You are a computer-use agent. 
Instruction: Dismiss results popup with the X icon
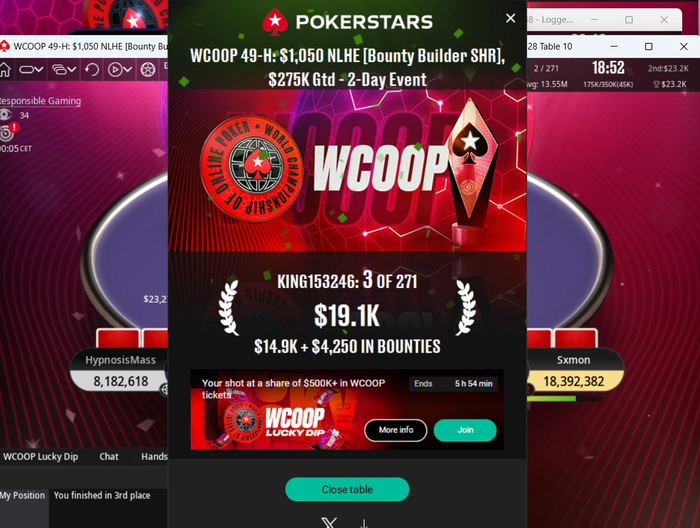coord(510,18)
